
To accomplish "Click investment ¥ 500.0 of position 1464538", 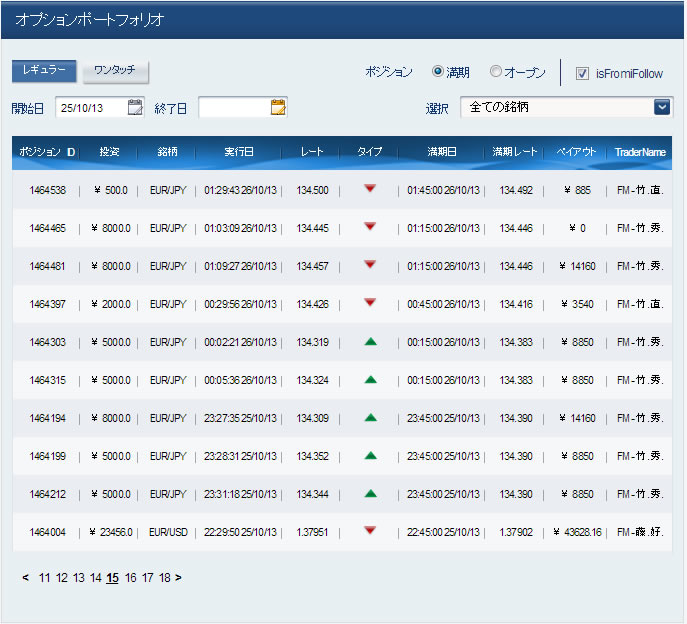I will (111, 190).
